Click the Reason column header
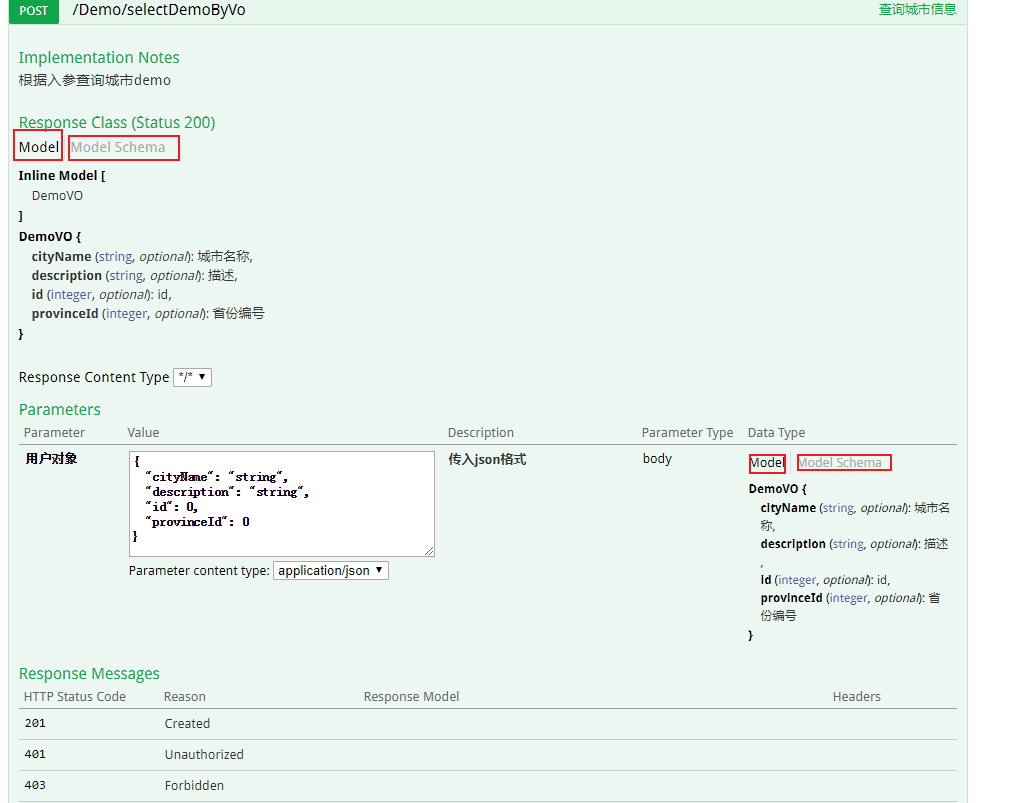The width and height of the screenshot is (1030, 803). tap(185, 697)
